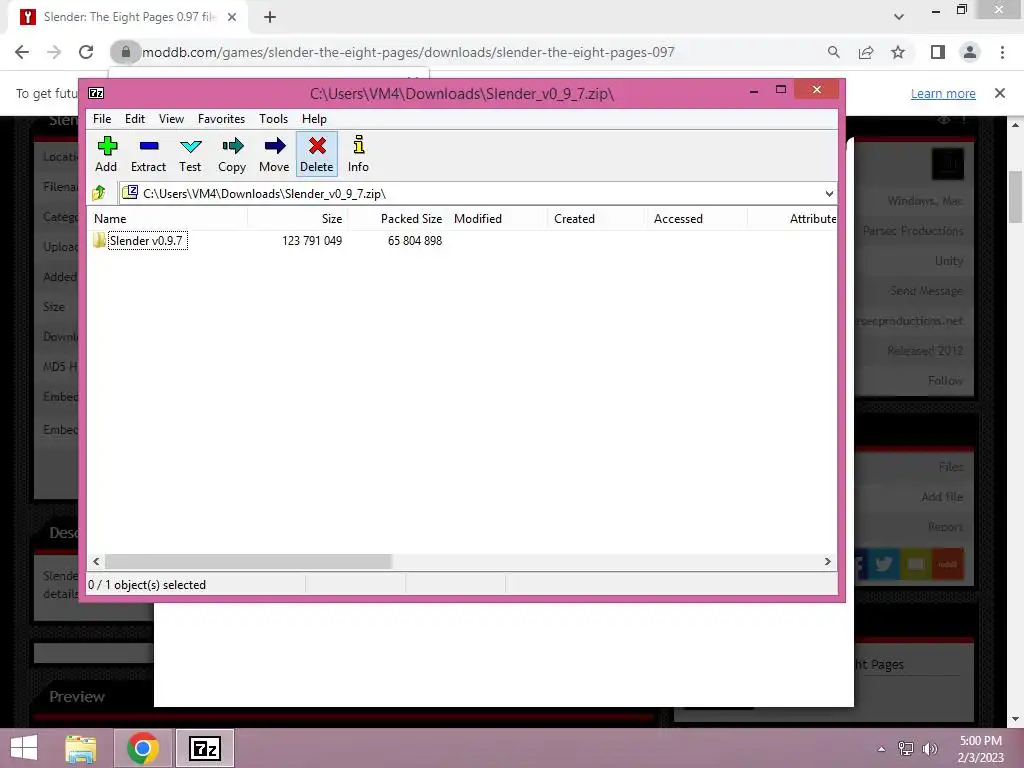Viewport: 1024px width, 768px height.
Task: Click the moddb.com URL in address bar
Action: pos(408,52)
